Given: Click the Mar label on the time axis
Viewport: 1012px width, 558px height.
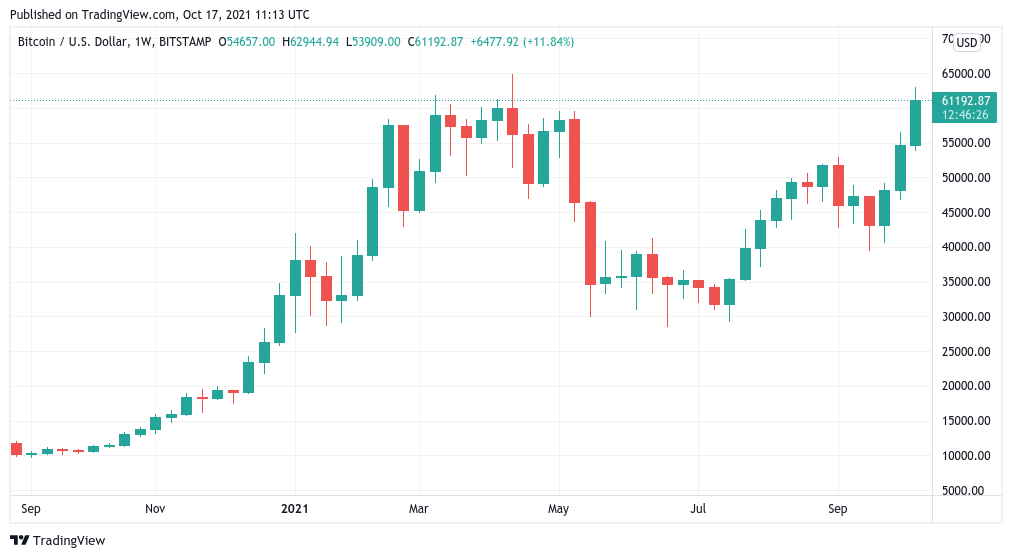Looking at the screenshot, I should [x=419, y=509].
